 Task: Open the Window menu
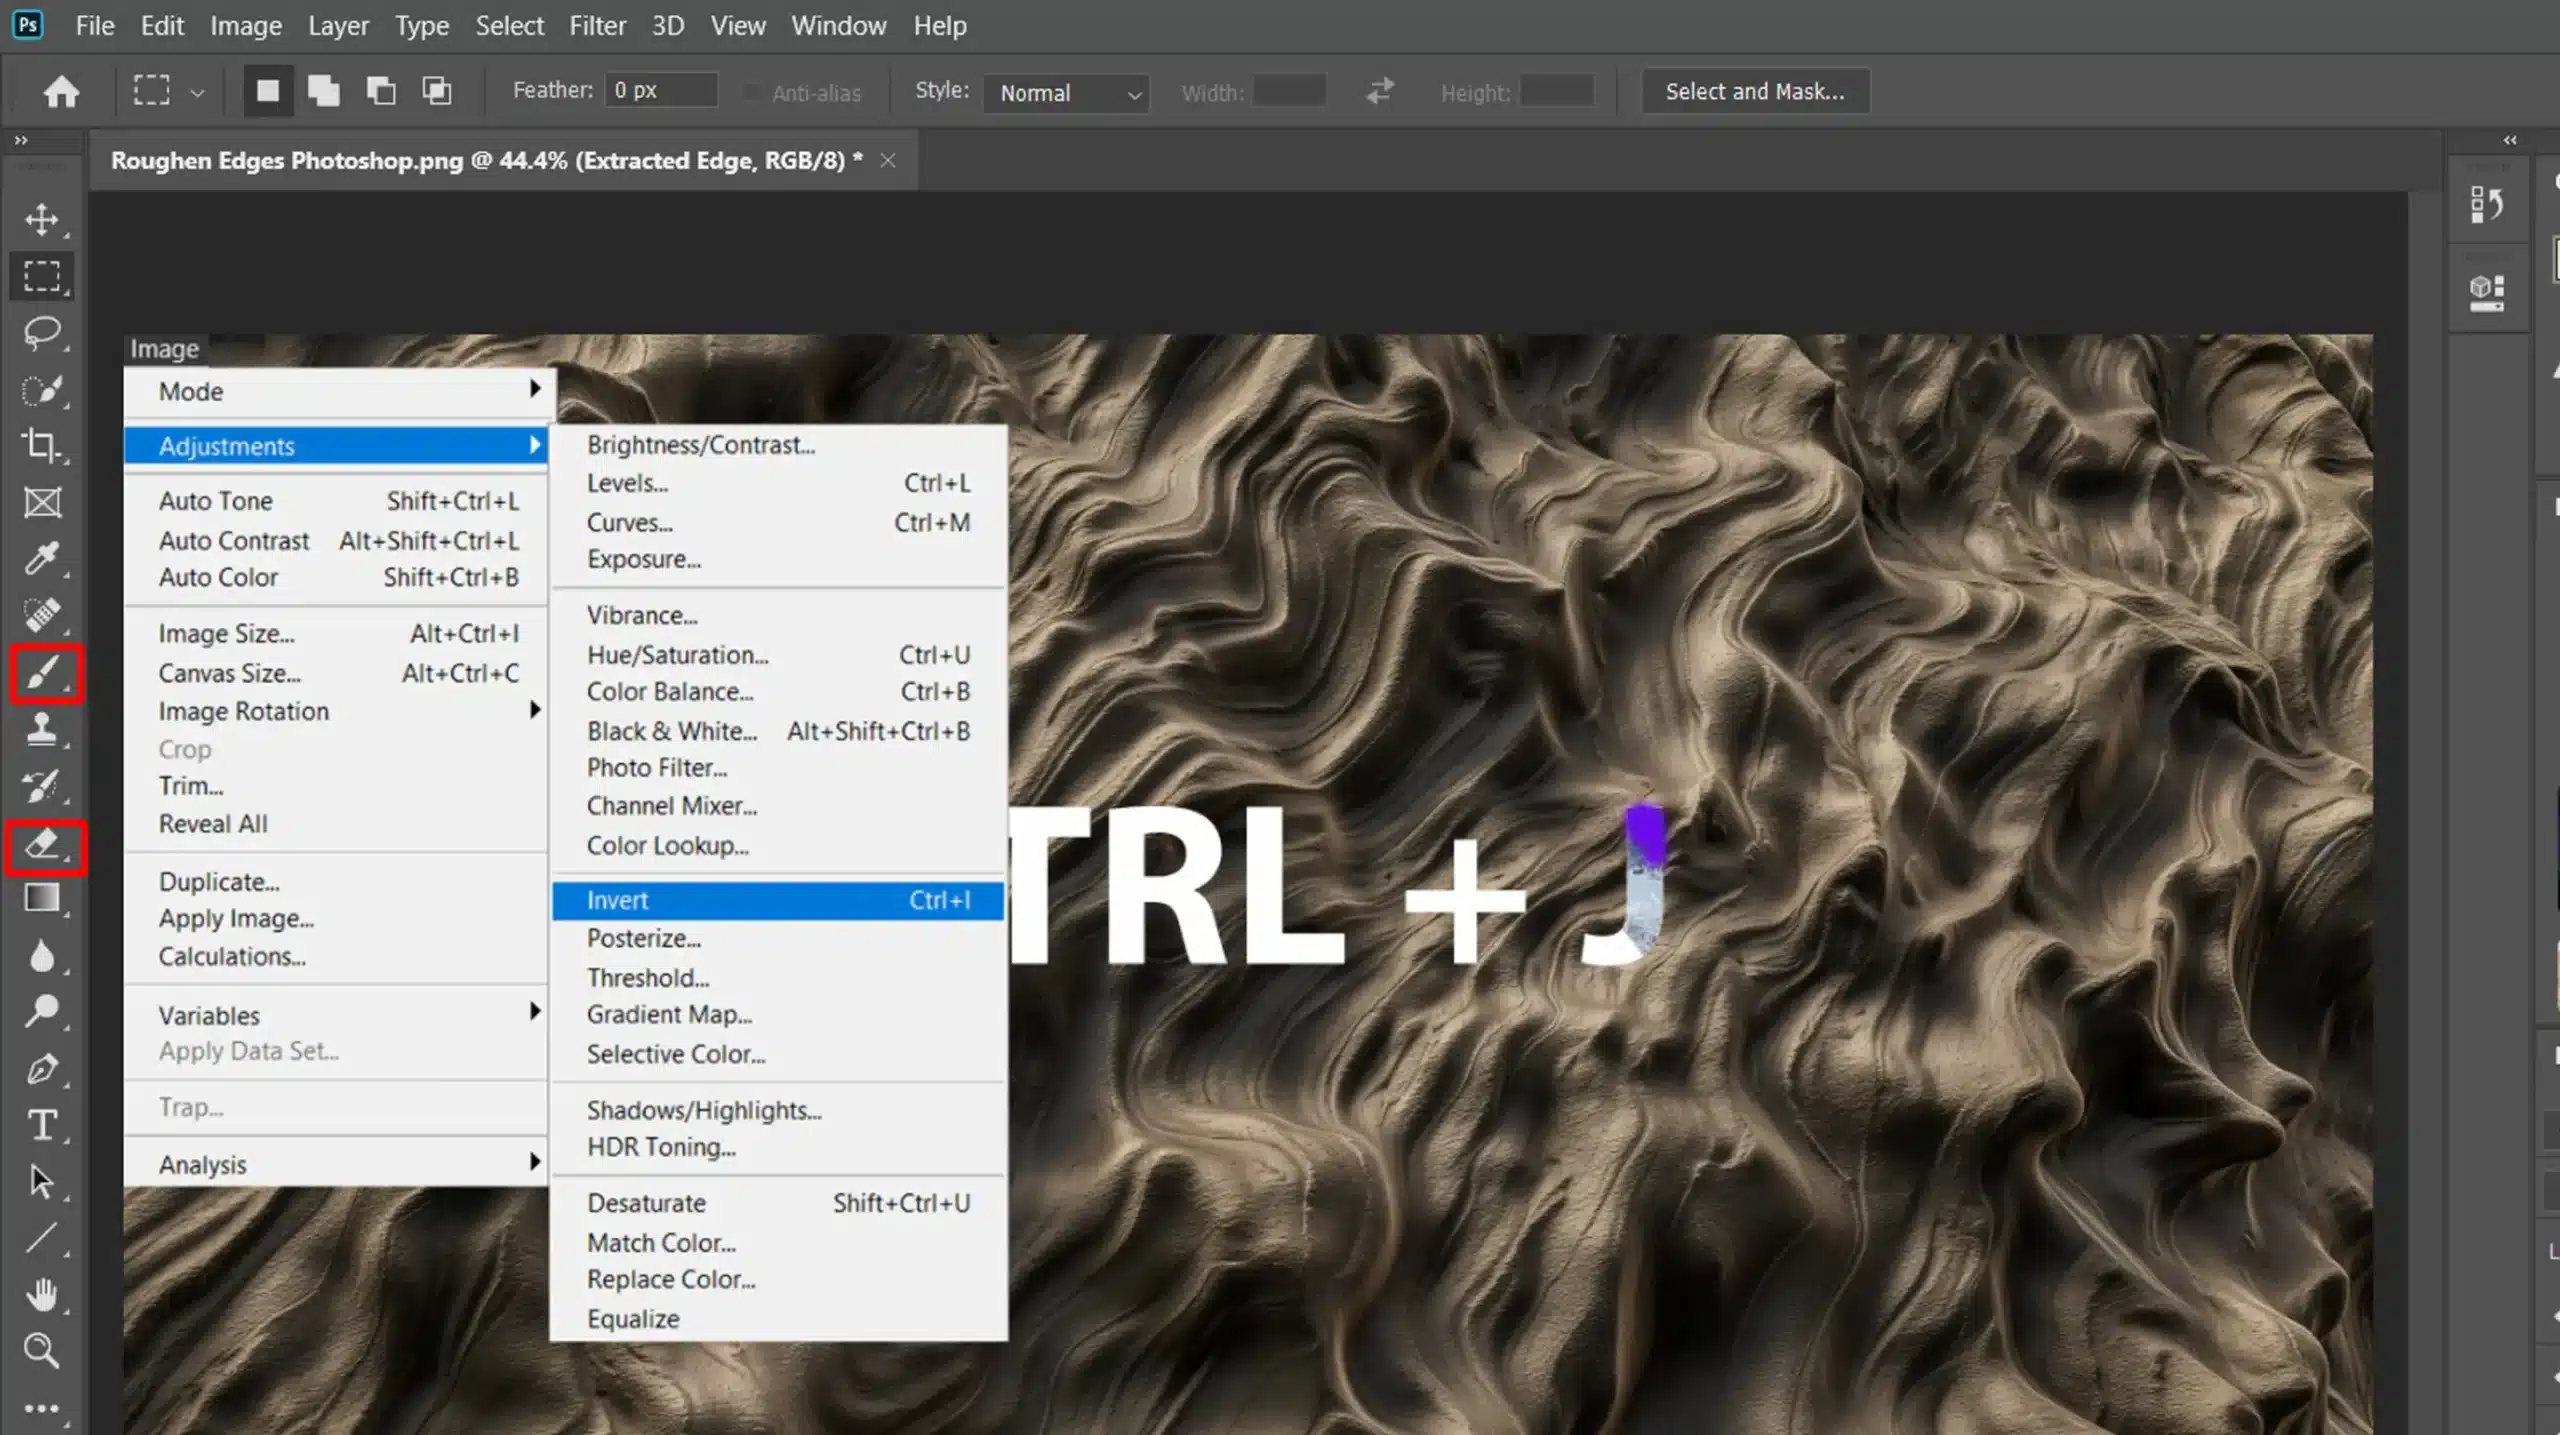(x=839, y=25)
